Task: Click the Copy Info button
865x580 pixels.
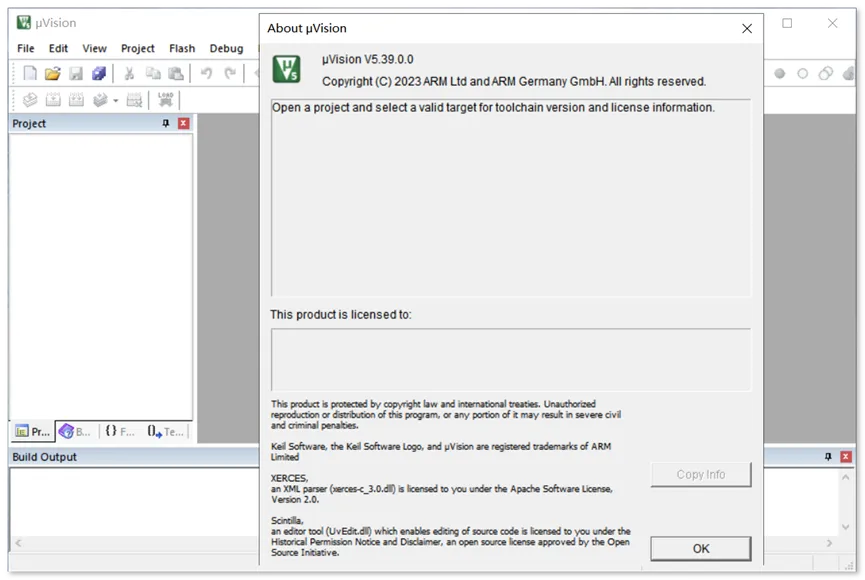Action: coord(701,475)
